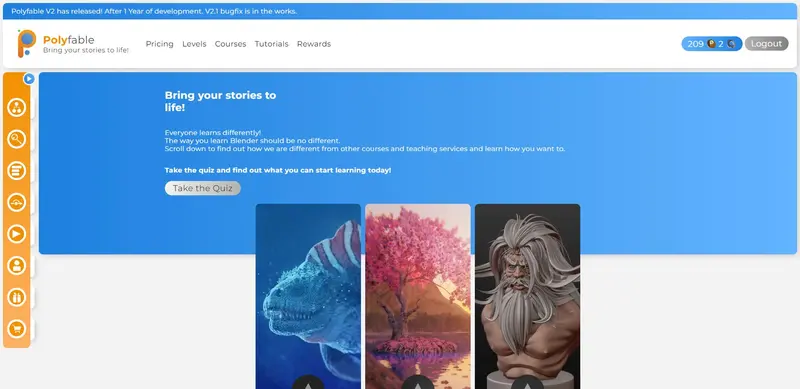Open the bearded man sculpt thumbnail
800x389 pixels.
click(528, 297)
